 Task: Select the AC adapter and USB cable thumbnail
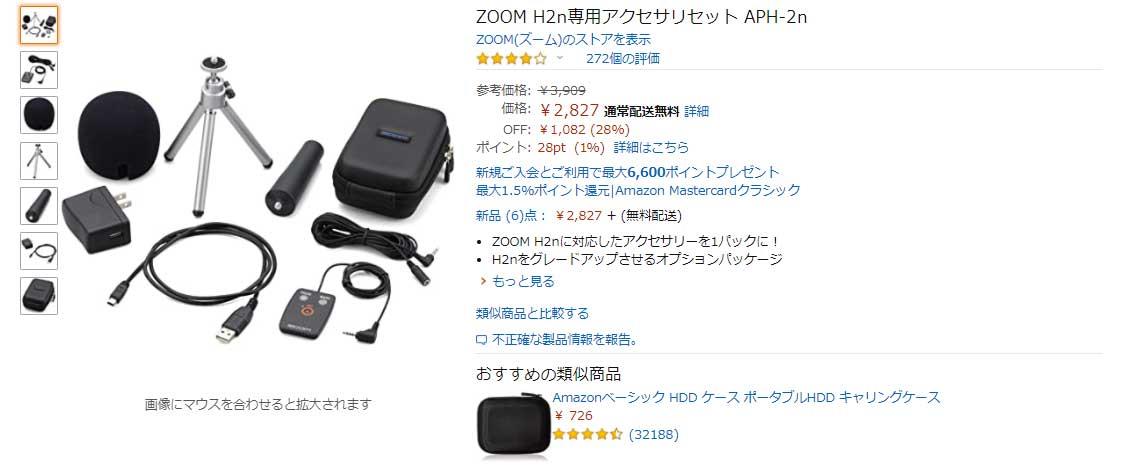[39, 250]
